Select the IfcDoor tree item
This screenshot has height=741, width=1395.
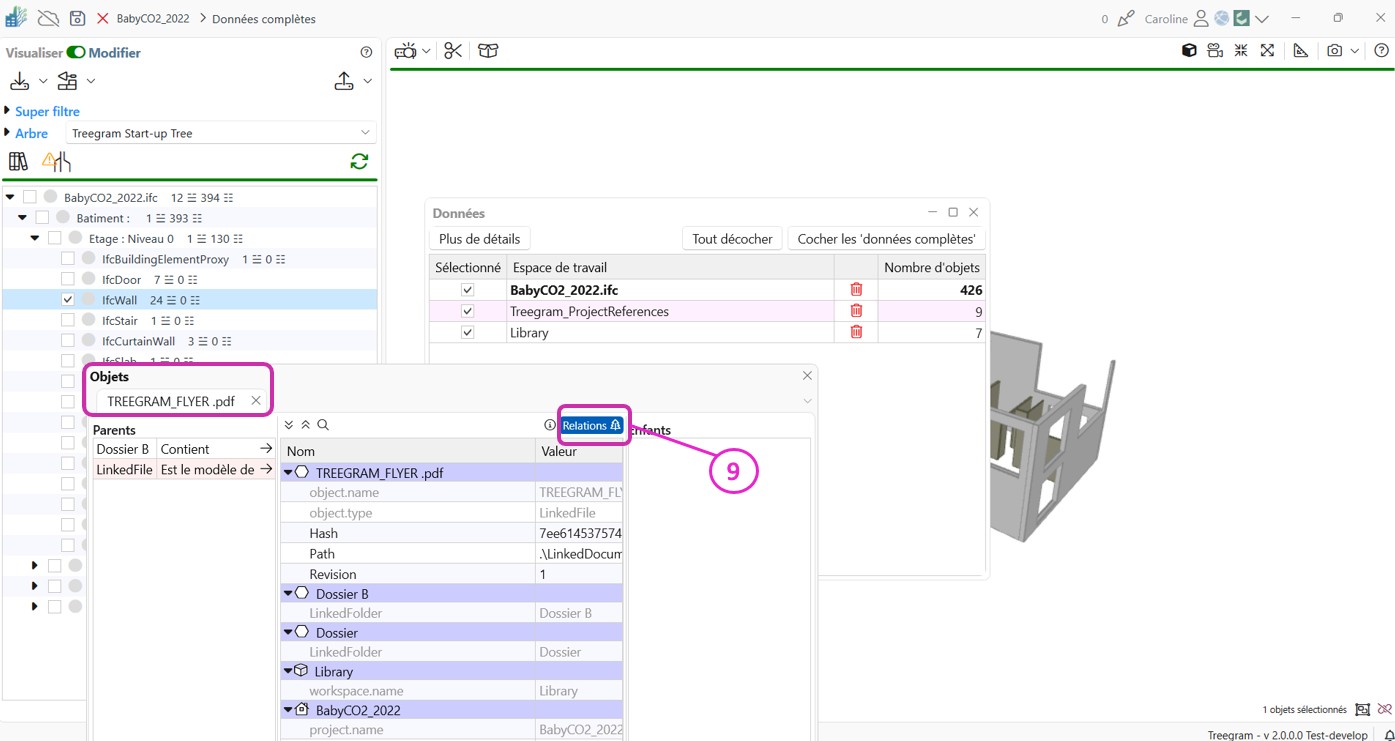121,280
